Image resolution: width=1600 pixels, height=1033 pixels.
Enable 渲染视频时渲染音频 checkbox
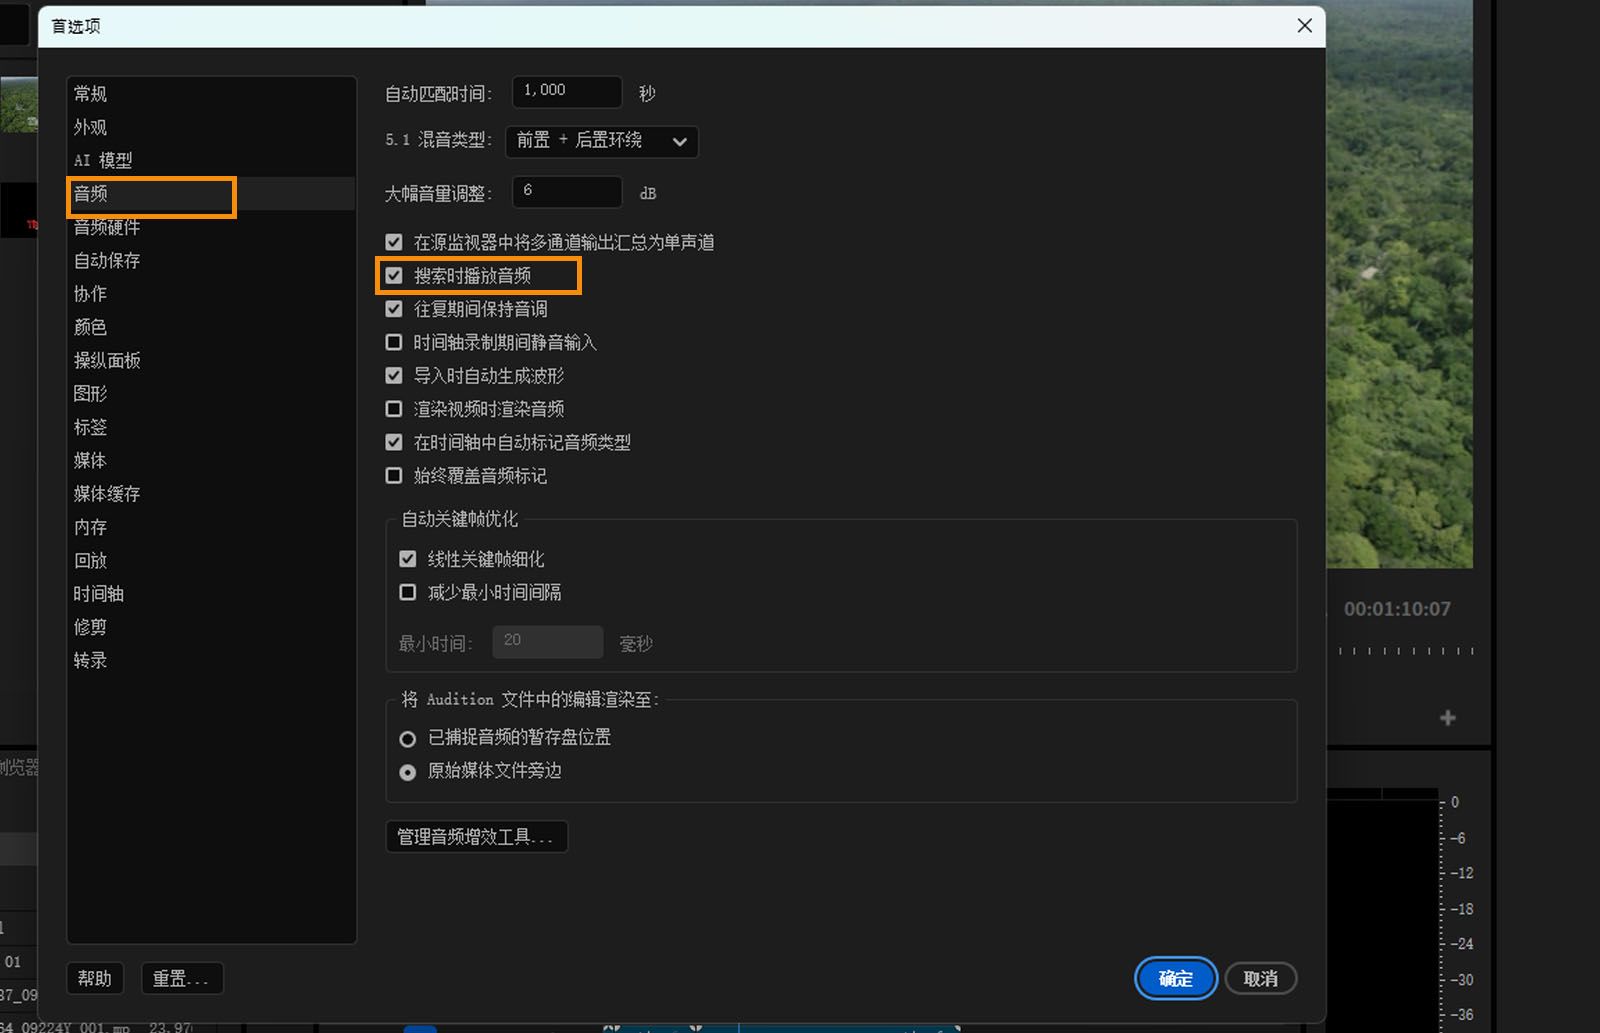[393, 408]
